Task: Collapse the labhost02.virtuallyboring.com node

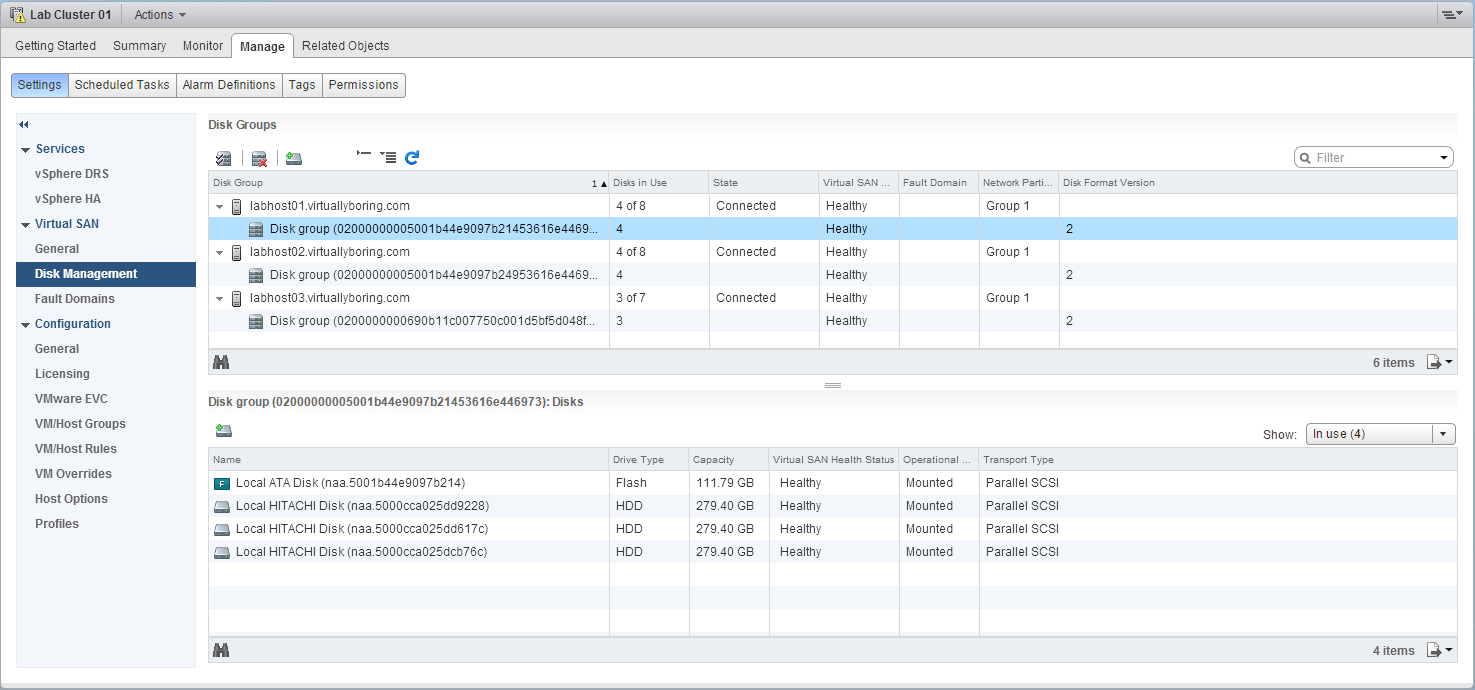Action: pos(219,253)
